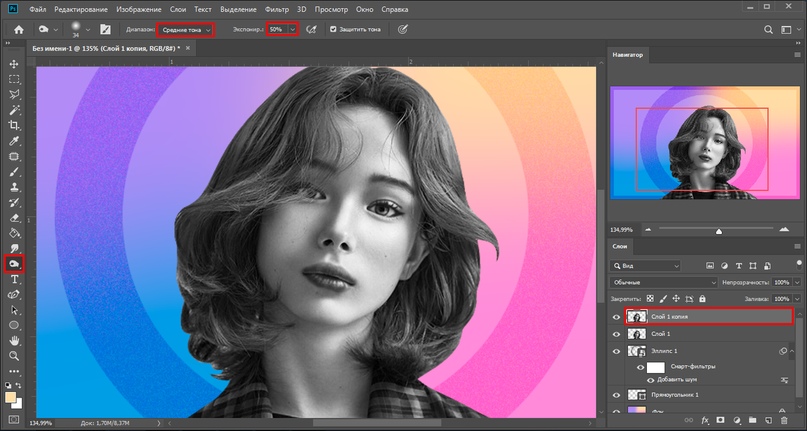Enable airbrush-style build-up icon

pyautogui.click(x=311, y=29)
